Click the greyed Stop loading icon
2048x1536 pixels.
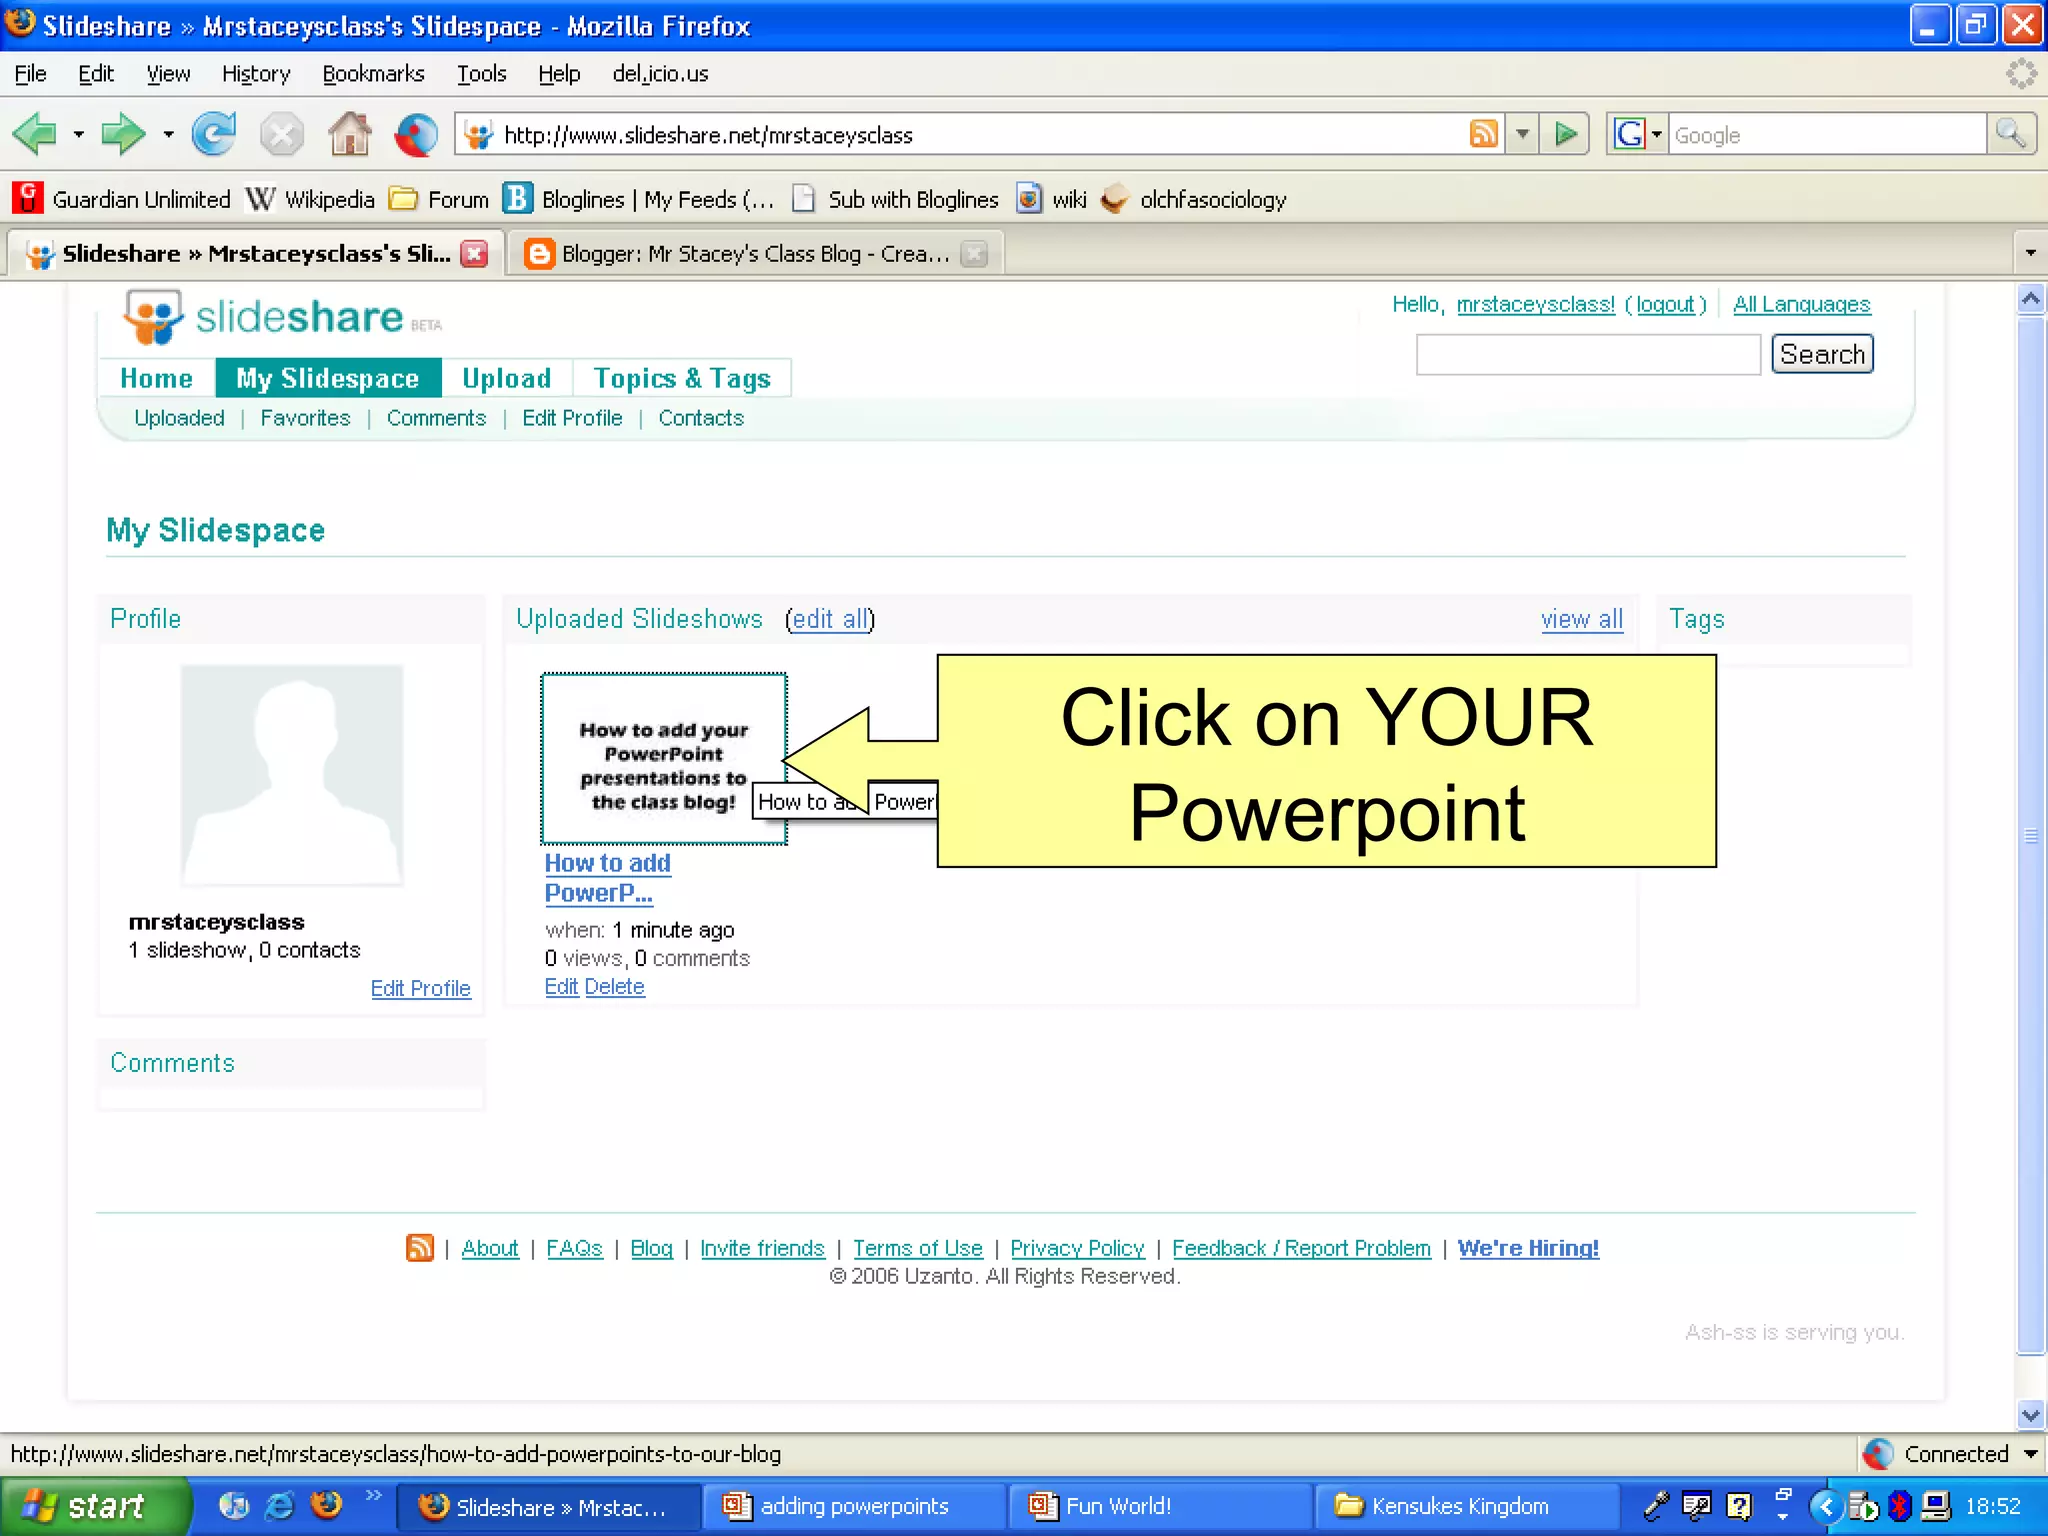click(x=281, y=134)
